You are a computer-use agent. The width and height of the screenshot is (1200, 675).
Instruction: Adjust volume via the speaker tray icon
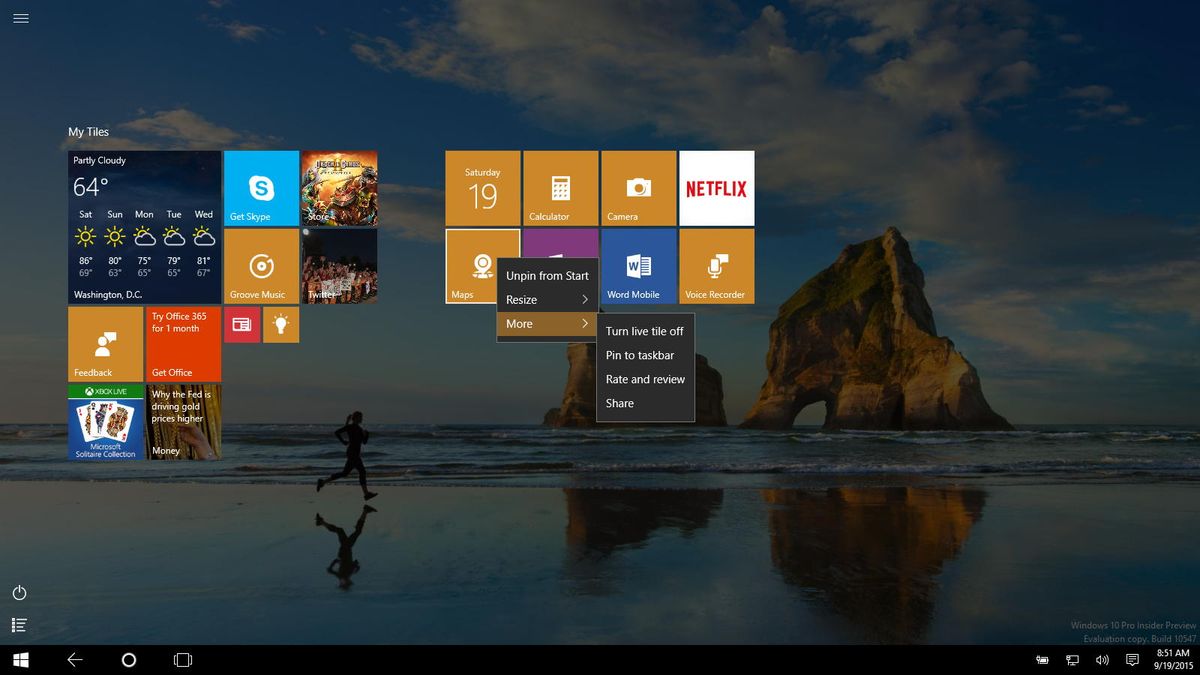pyautogui.click(x=1101, y=660)
